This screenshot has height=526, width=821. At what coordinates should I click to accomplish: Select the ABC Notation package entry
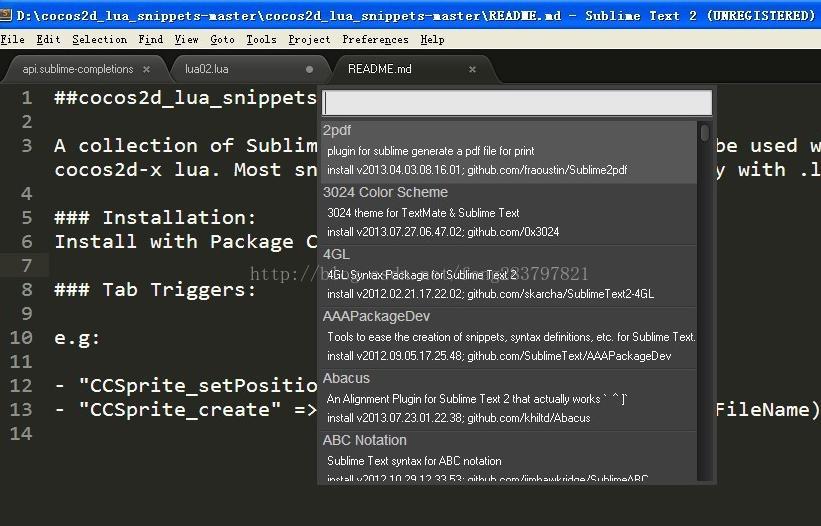click(509, 456)
